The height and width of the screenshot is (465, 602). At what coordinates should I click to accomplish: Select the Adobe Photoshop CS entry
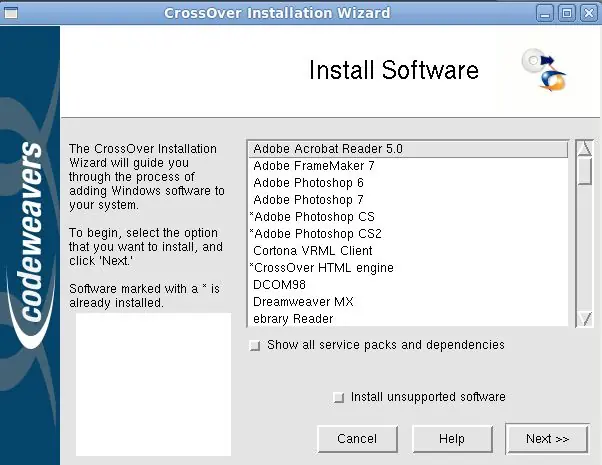click(408, 217)
